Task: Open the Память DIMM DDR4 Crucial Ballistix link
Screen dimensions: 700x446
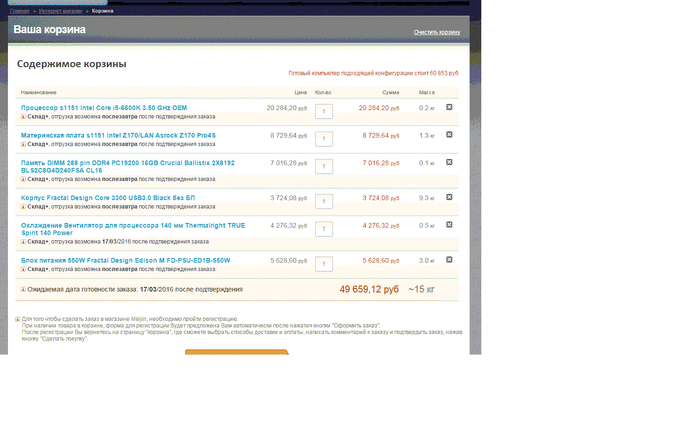Action: pyautogui.click(x=128, y=167)
